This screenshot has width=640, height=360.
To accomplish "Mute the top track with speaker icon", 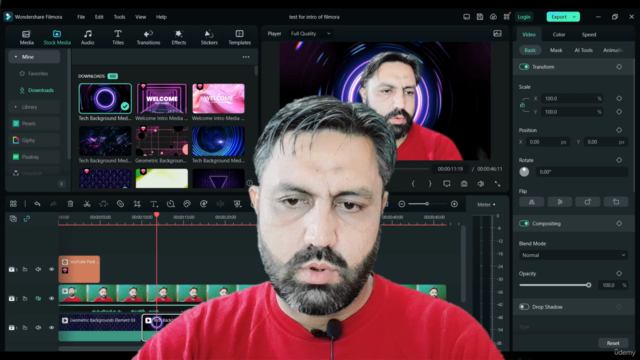I will point(38,269).
